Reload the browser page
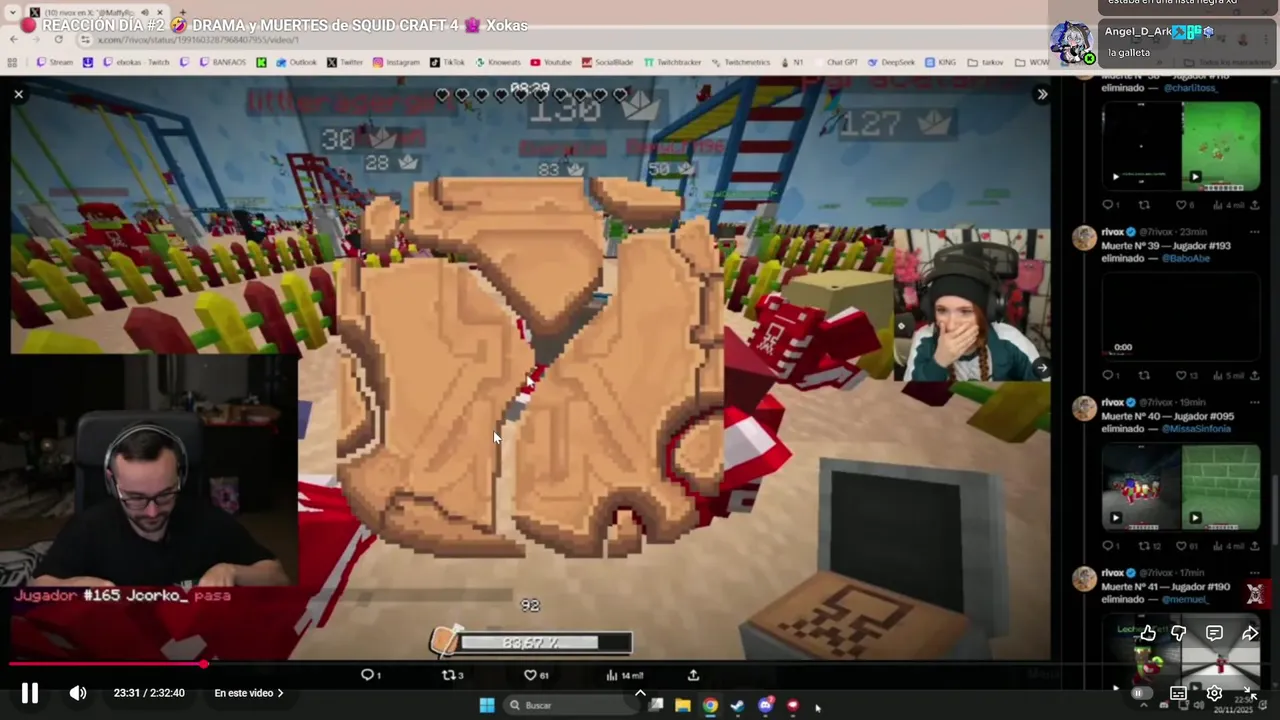 tap(58, 39)
